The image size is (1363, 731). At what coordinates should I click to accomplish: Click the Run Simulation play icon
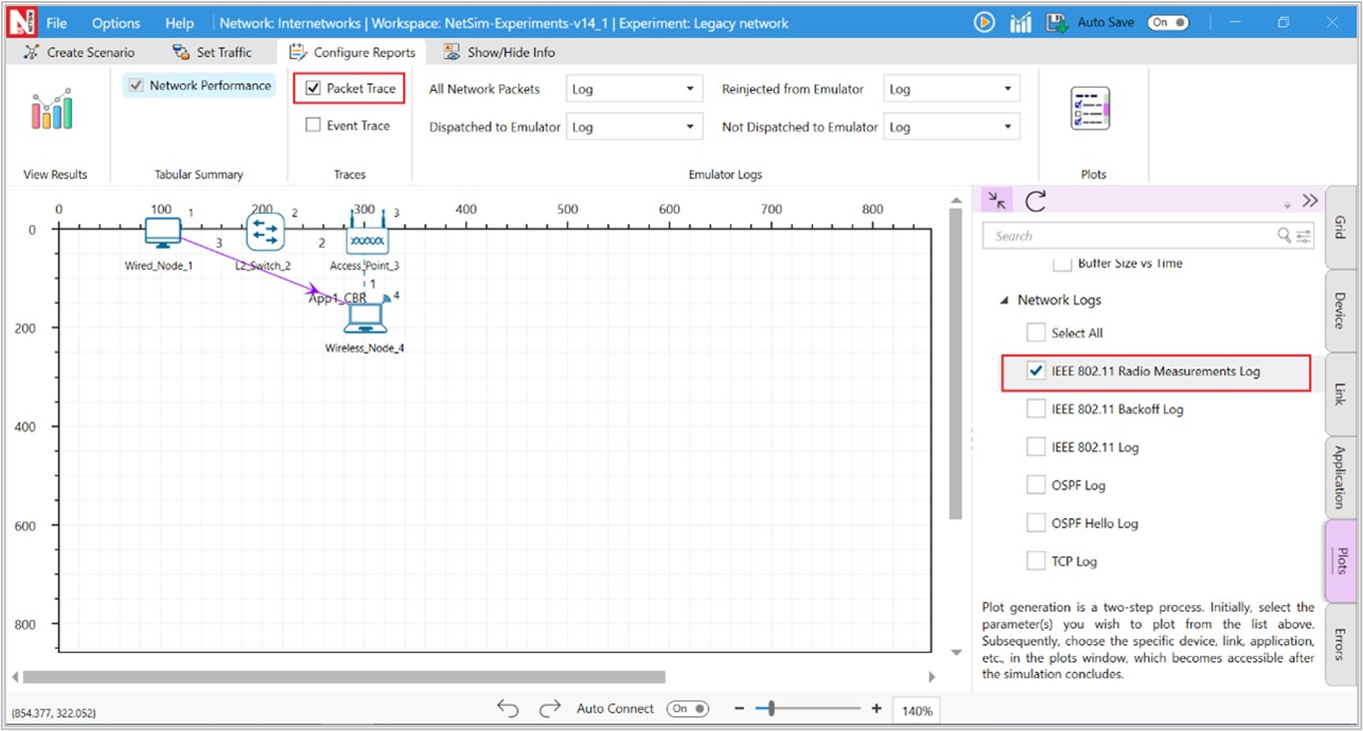(x=984, y=22)
